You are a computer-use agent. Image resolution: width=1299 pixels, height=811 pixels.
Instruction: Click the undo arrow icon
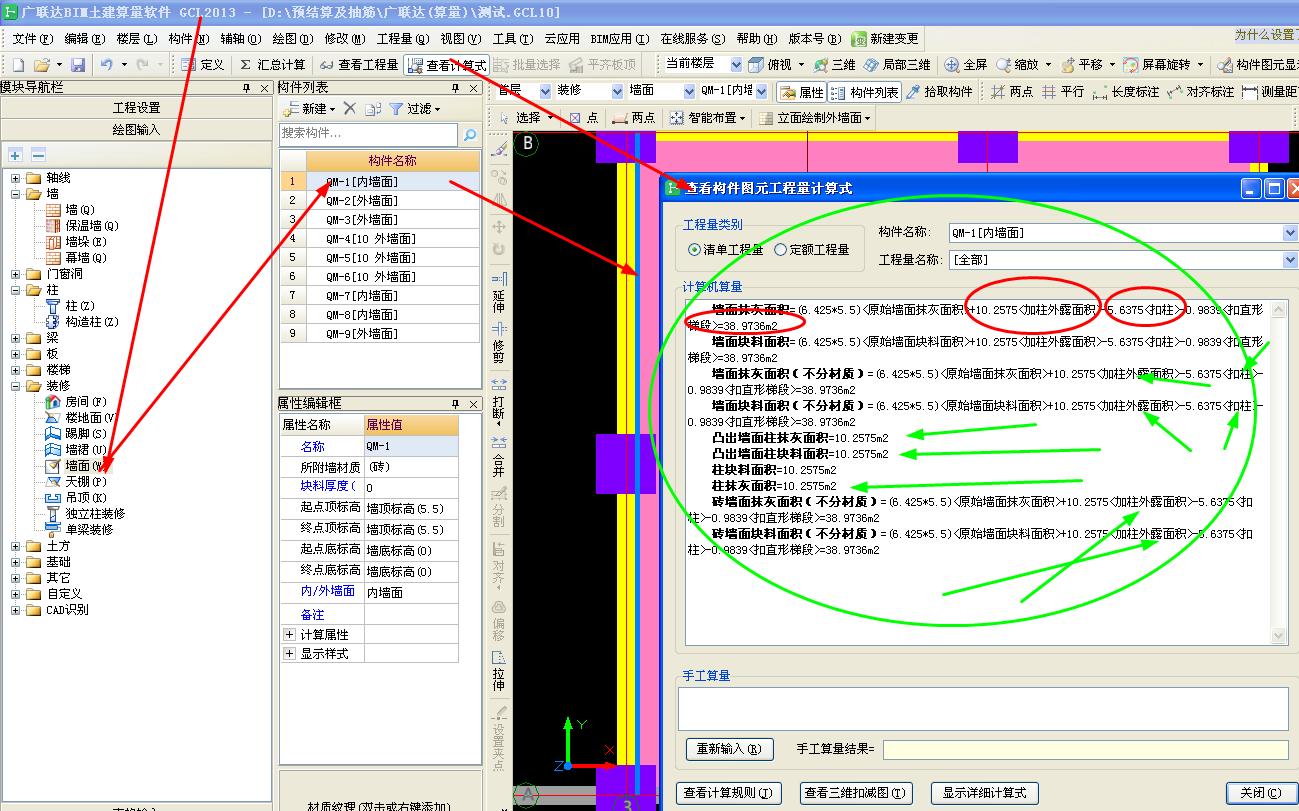(105, 65)
